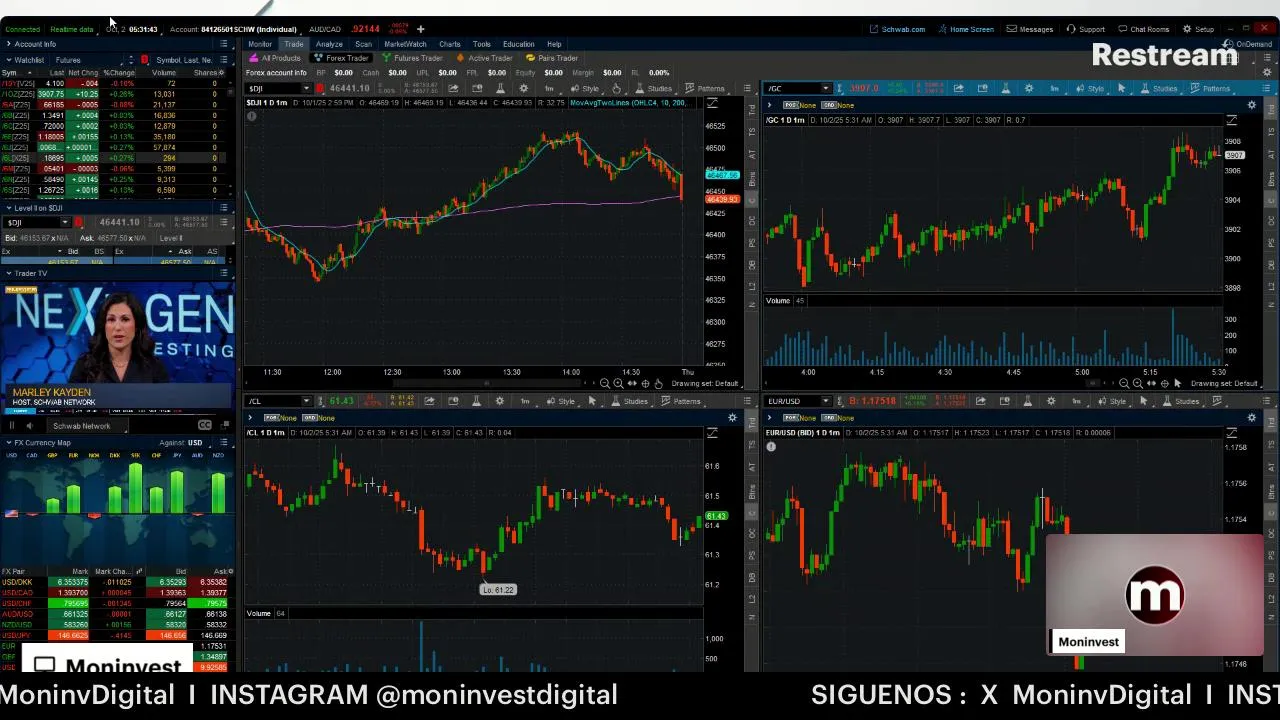Pause the Trader TV video

[13, 426]
